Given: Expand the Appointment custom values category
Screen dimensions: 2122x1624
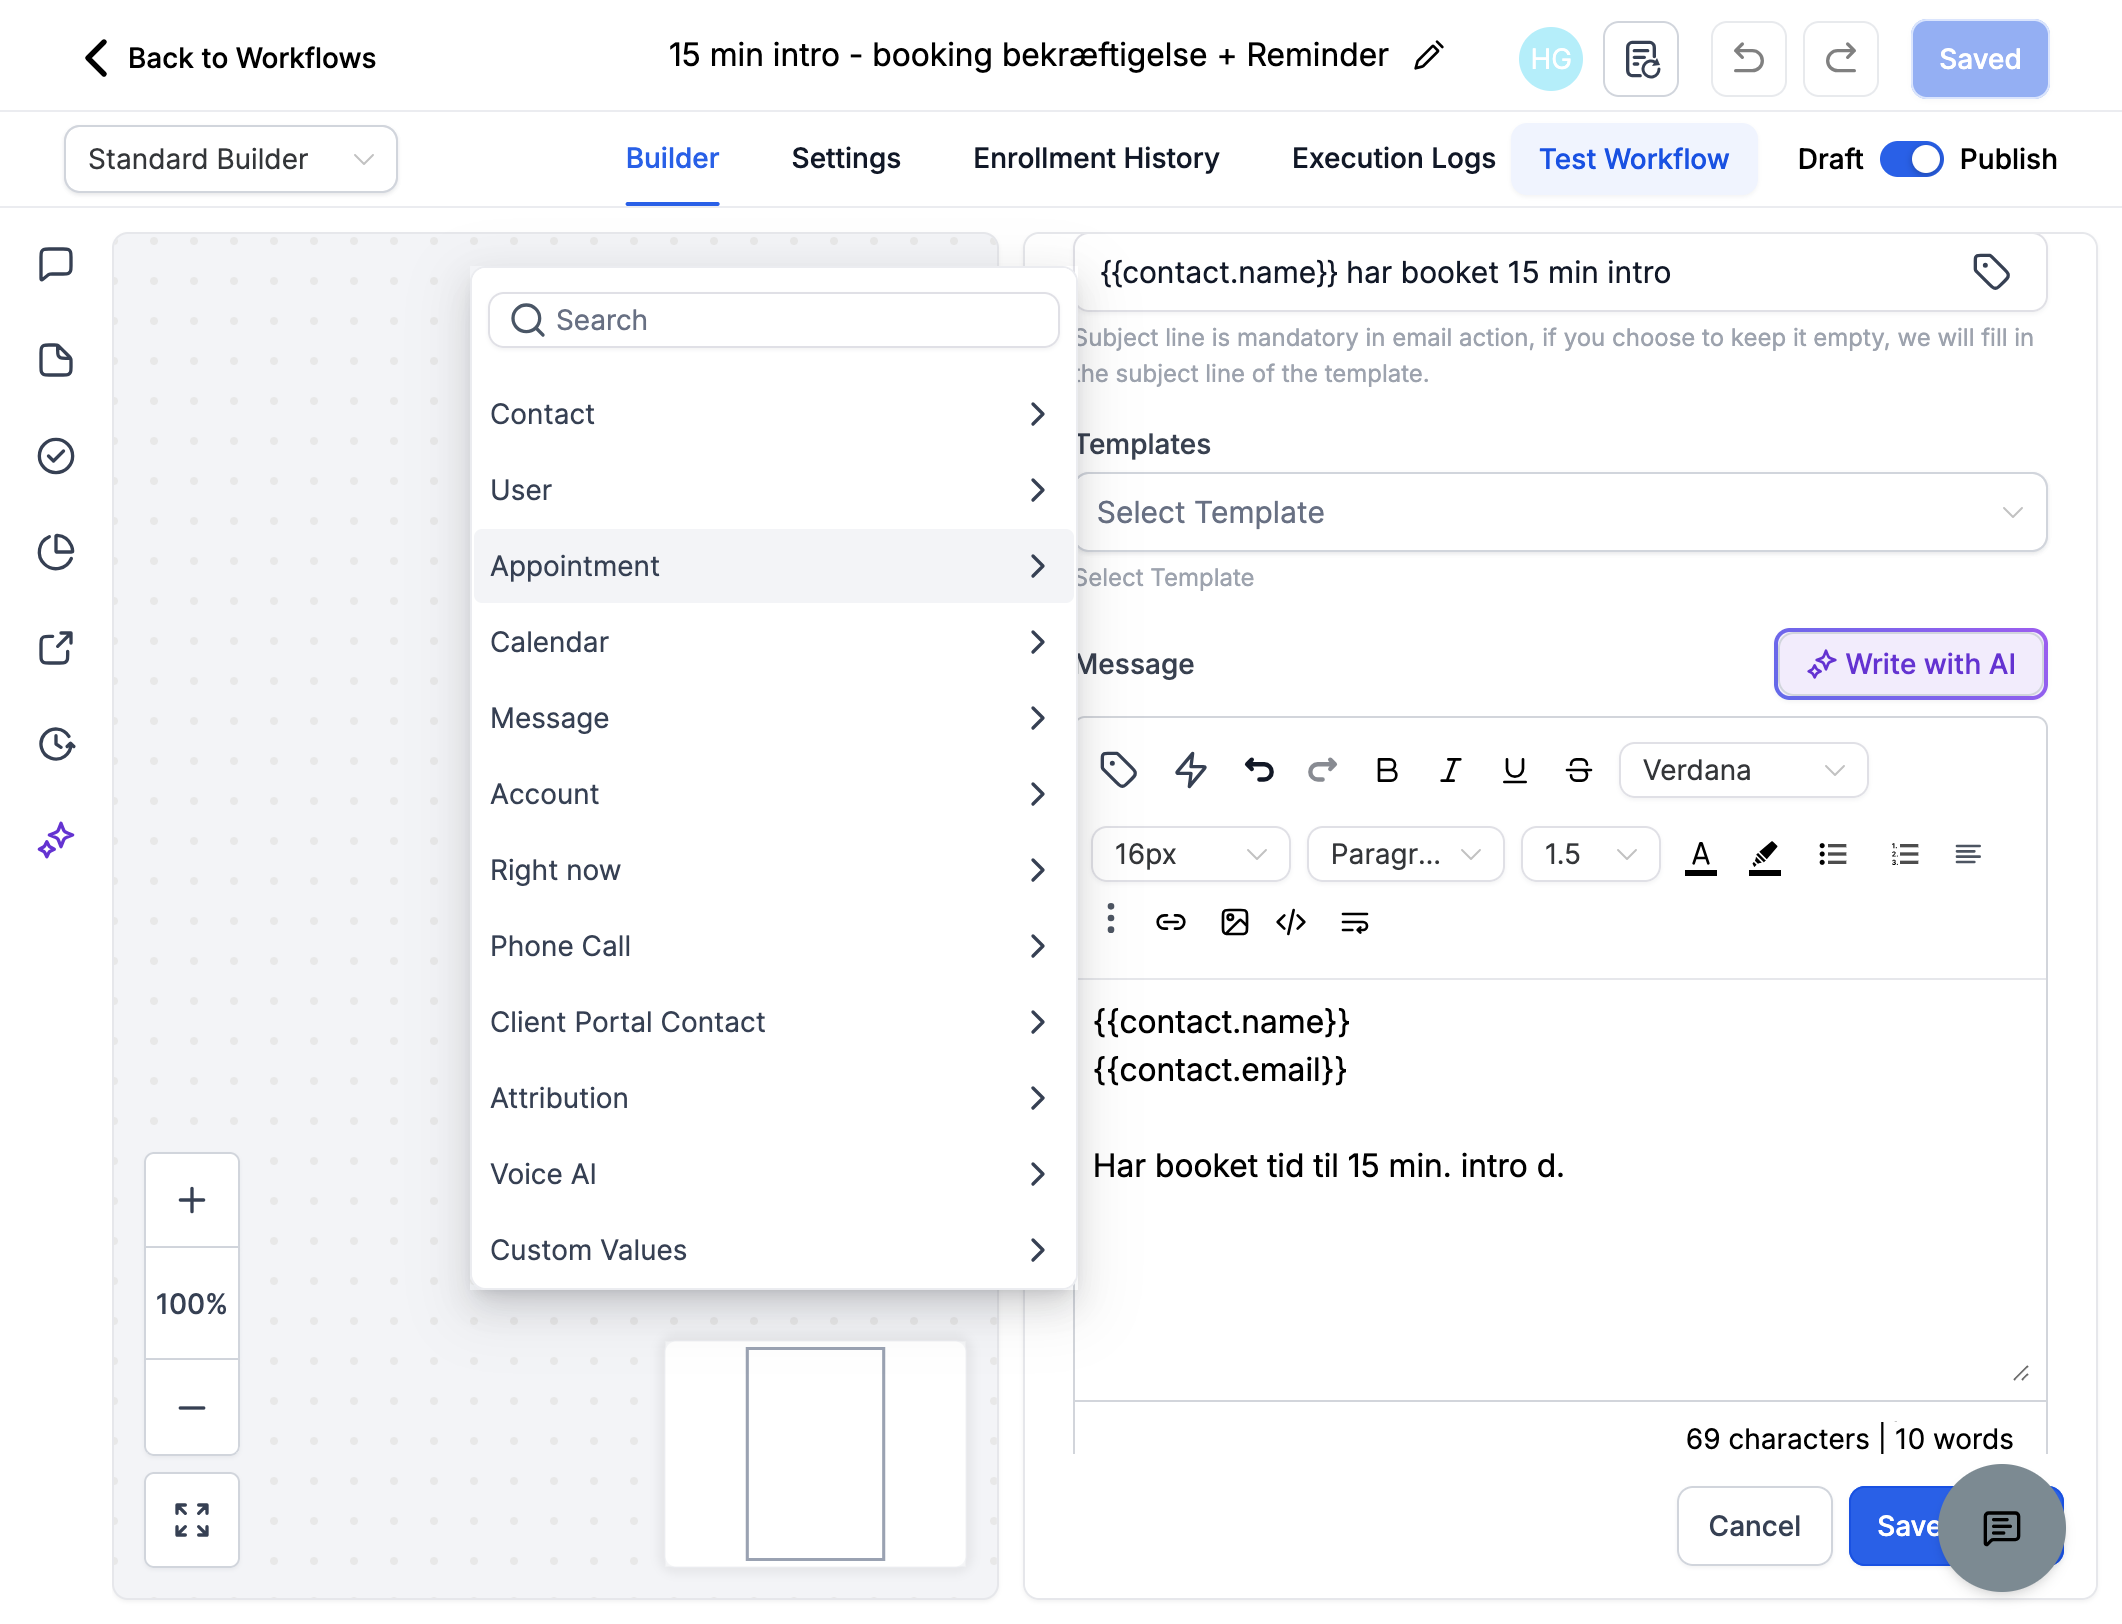Looking at the screenshot, I should [773, 566].
